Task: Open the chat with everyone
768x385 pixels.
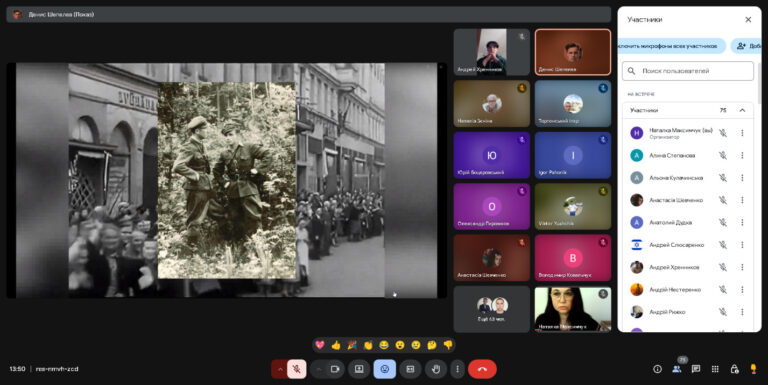Action: [x=696, y=369]
